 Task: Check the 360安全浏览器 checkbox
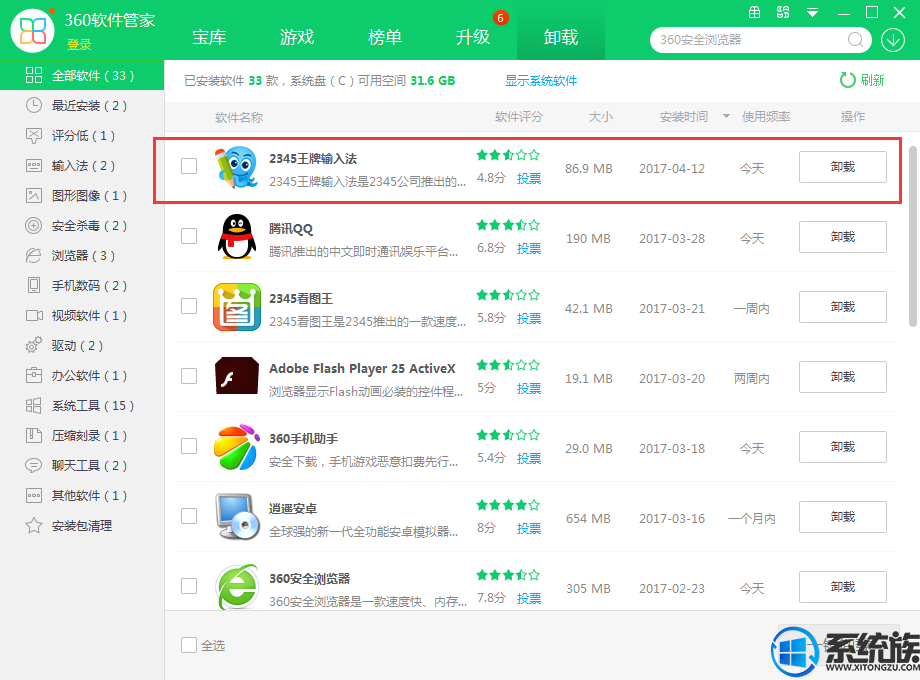coord(189,586)
